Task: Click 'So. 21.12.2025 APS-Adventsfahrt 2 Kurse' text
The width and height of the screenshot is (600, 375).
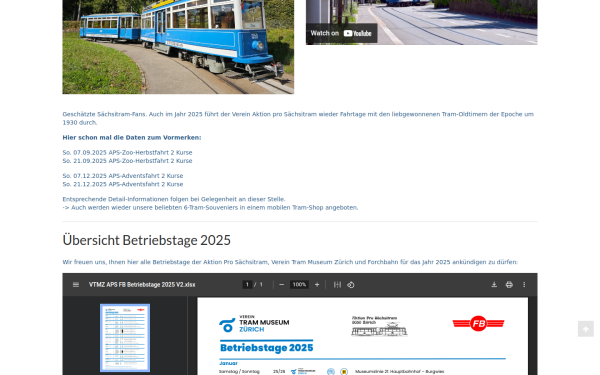Action: coord(123,184)
